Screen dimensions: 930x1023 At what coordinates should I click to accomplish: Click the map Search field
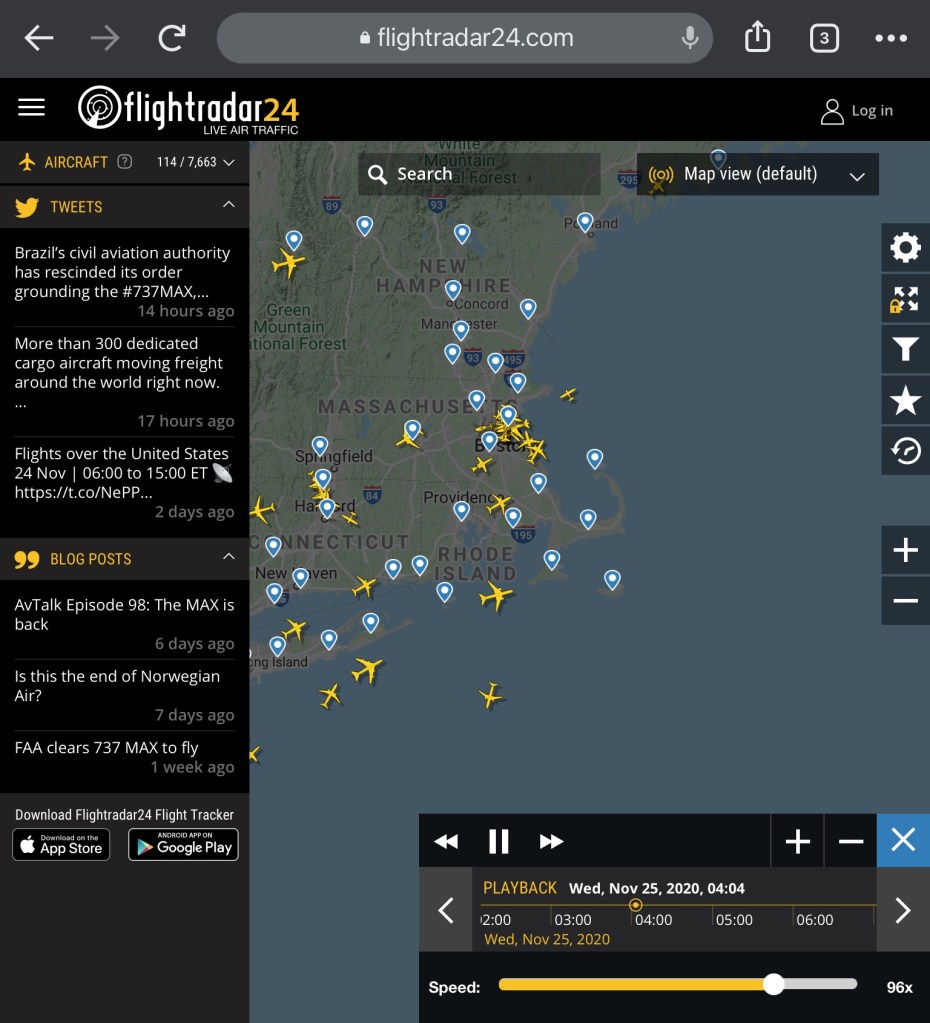[x=480, y=175]
